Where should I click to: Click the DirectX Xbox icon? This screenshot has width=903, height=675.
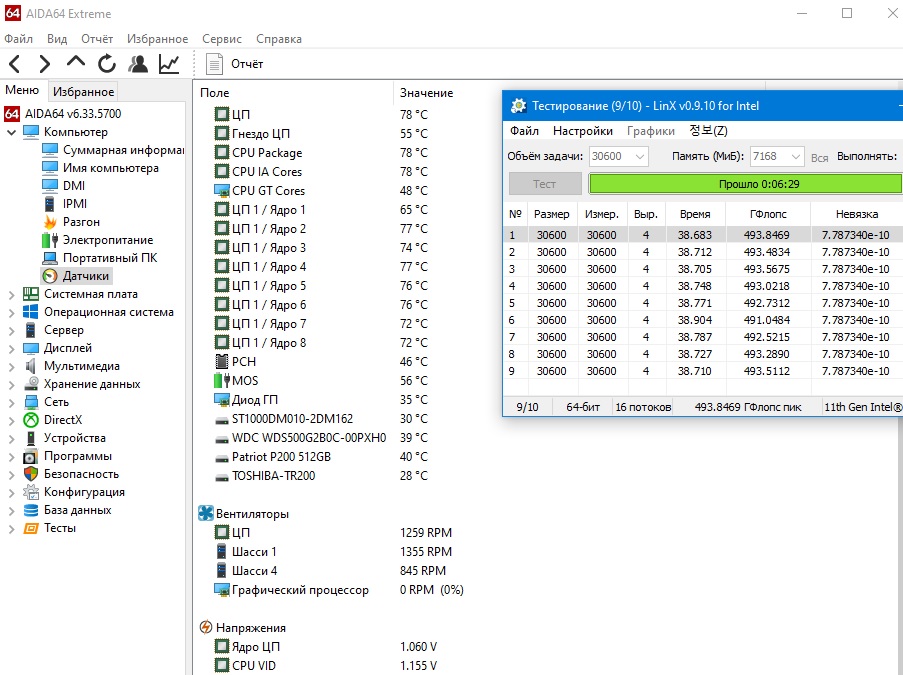(x=31, y=420)
